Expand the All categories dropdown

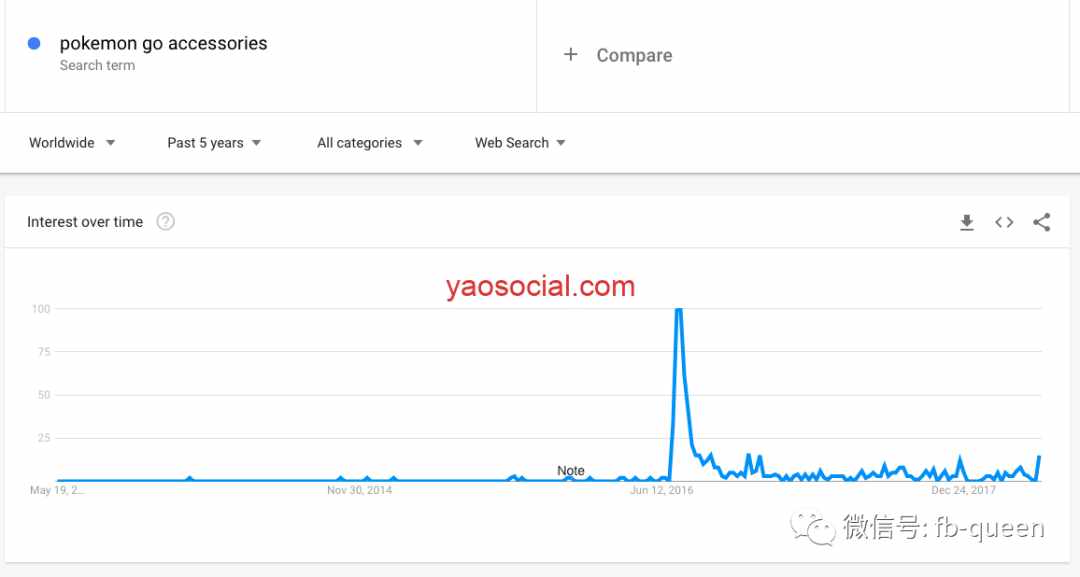370,143
